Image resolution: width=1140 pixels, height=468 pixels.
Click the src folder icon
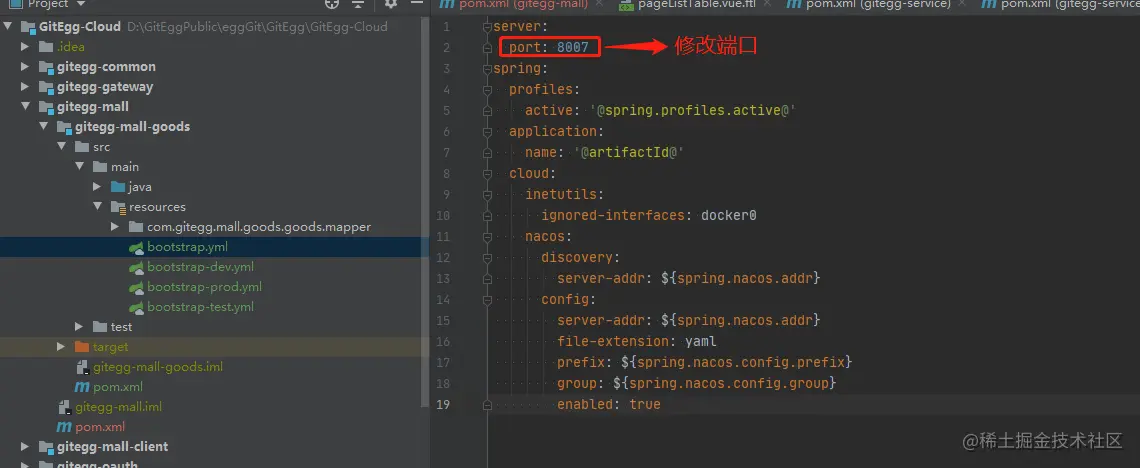tap(81, 147)
